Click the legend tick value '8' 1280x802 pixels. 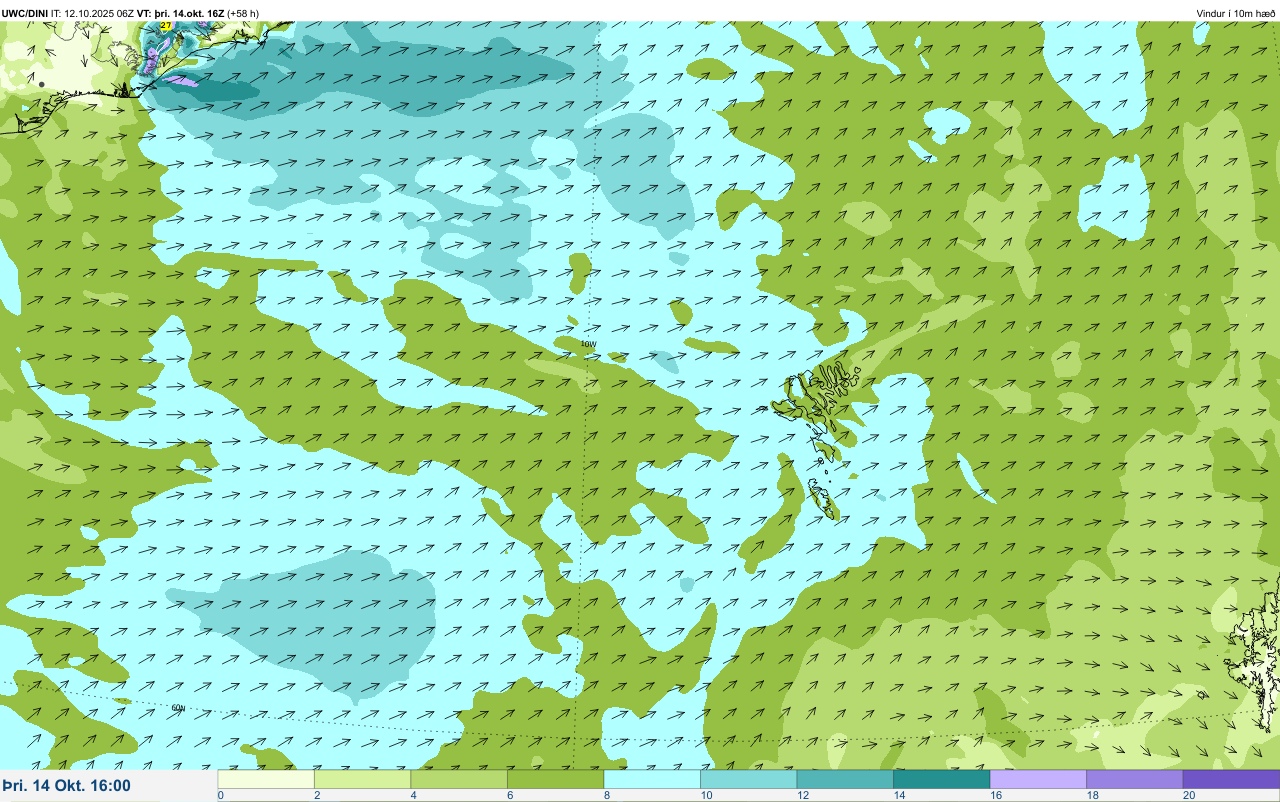(606, 795)
